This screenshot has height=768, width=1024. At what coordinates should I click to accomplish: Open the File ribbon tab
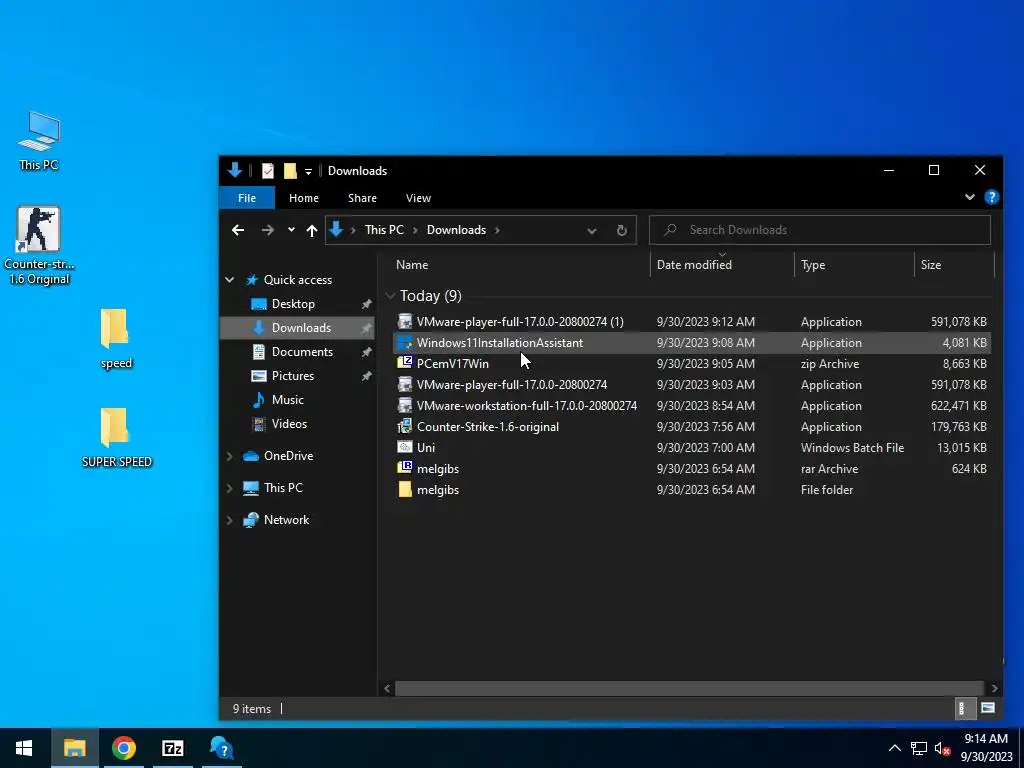point(247,198)
